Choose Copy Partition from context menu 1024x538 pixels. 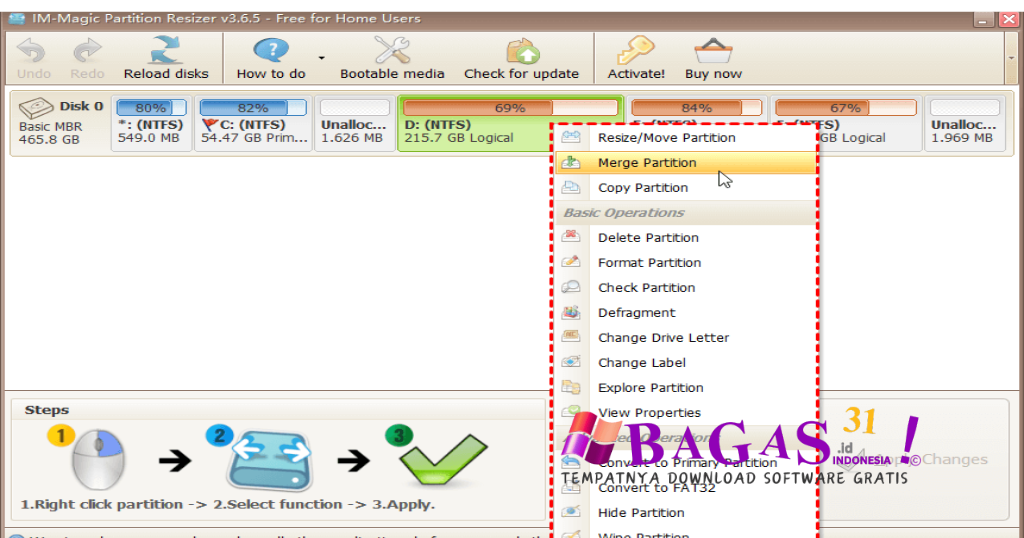point(686,187)
